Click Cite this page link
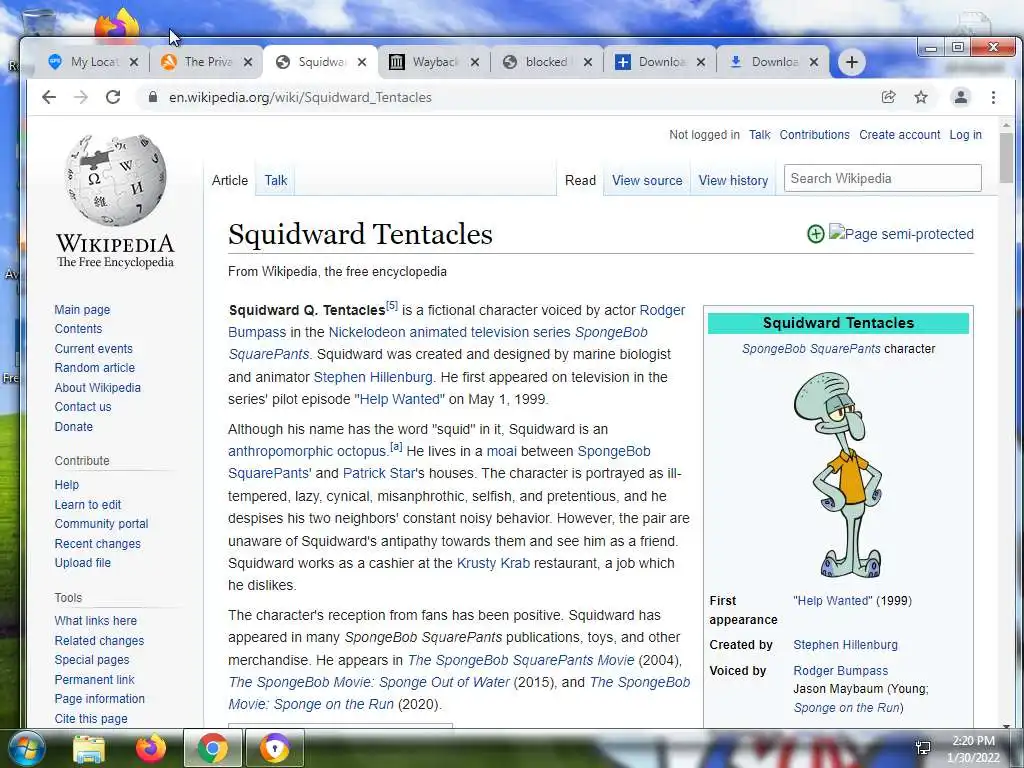The height and width of the screenshot is (768, 1024). (91, 718)
